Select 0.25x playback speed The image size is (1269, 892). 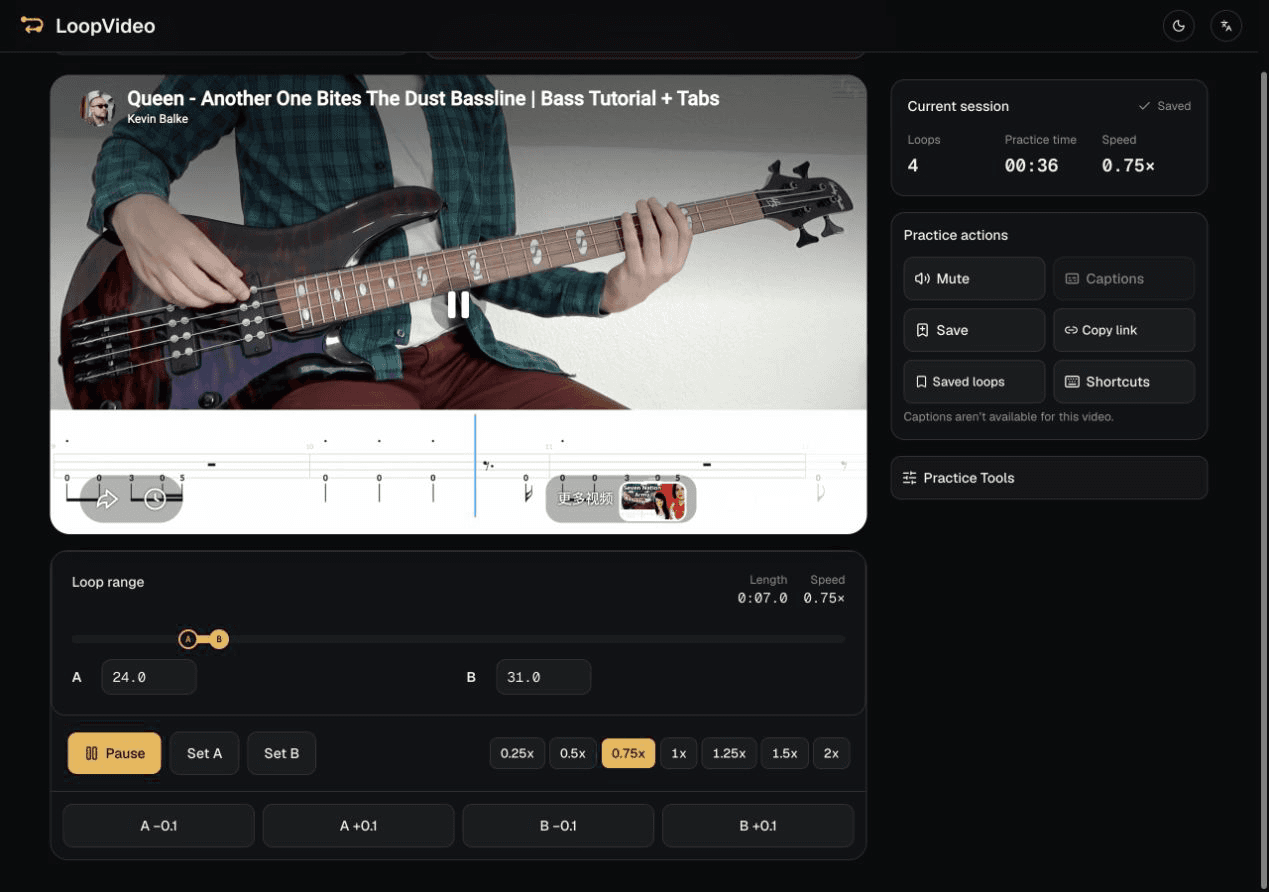pyautogui.click(x=517, y=753)
